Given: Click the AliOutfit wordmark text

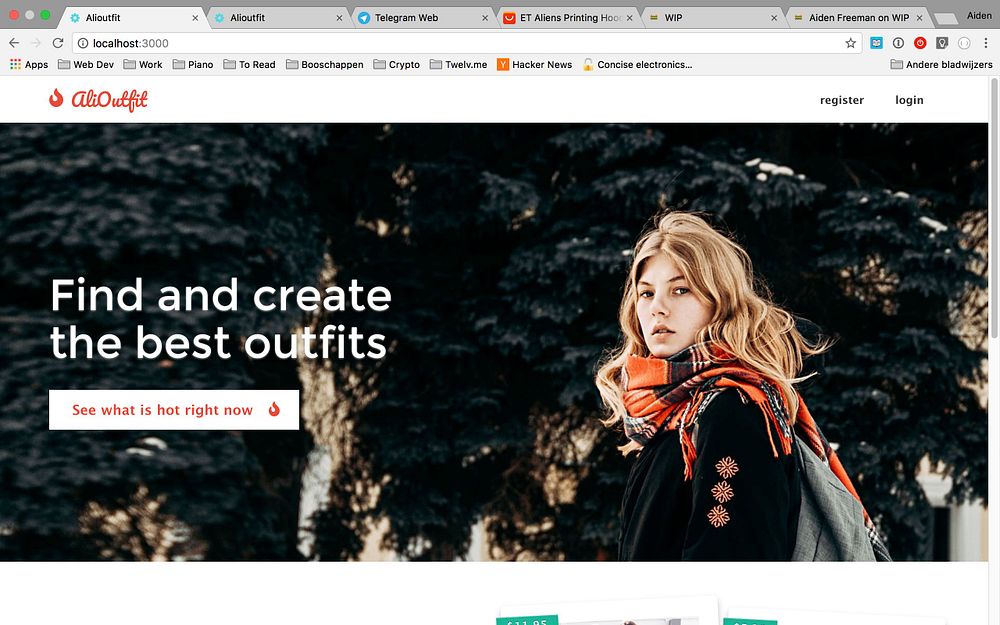Looking at the screenshot, I should 110,100.
